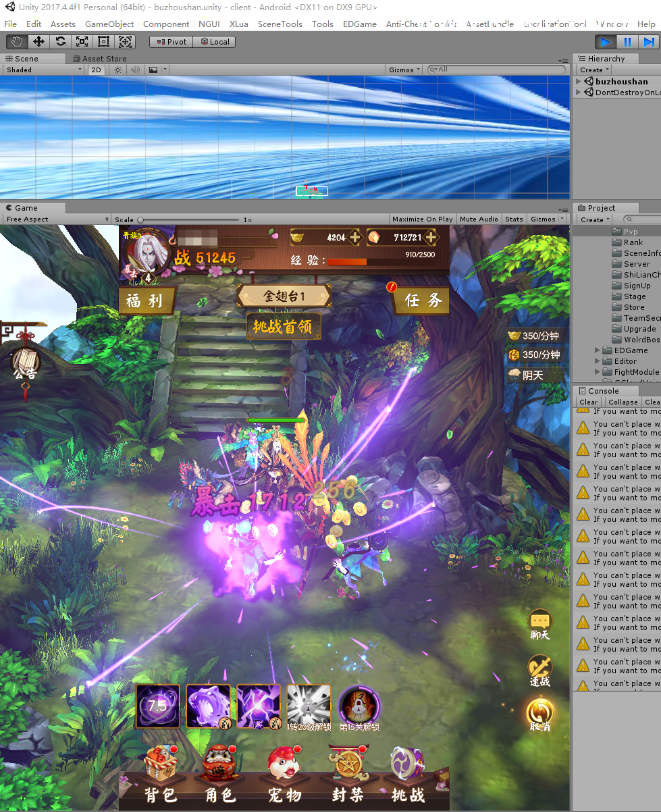Toggle Maximize On Play
Viewport: 661px width, 812px height.
(422, 219)
